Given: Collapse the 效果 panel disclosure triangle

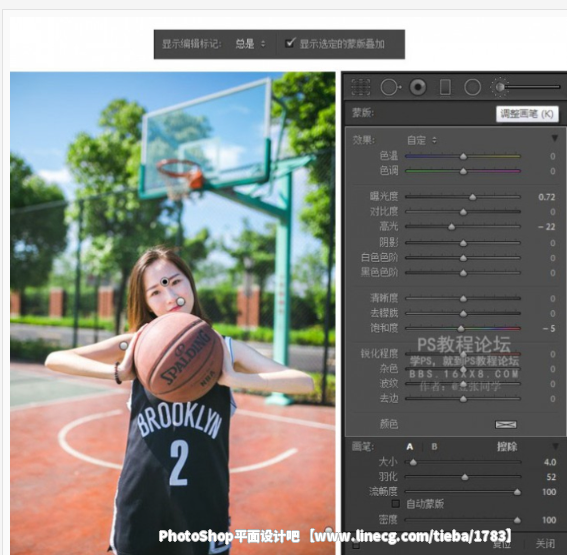Looking at the screenshot, I should click(554, 138).
